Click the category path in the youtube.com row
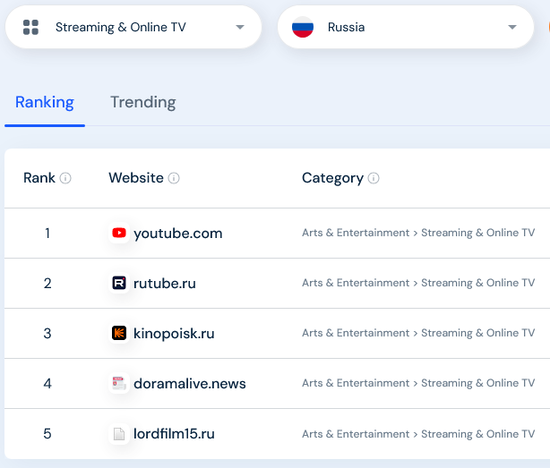The image size is (550, 468). click(418, 233)
